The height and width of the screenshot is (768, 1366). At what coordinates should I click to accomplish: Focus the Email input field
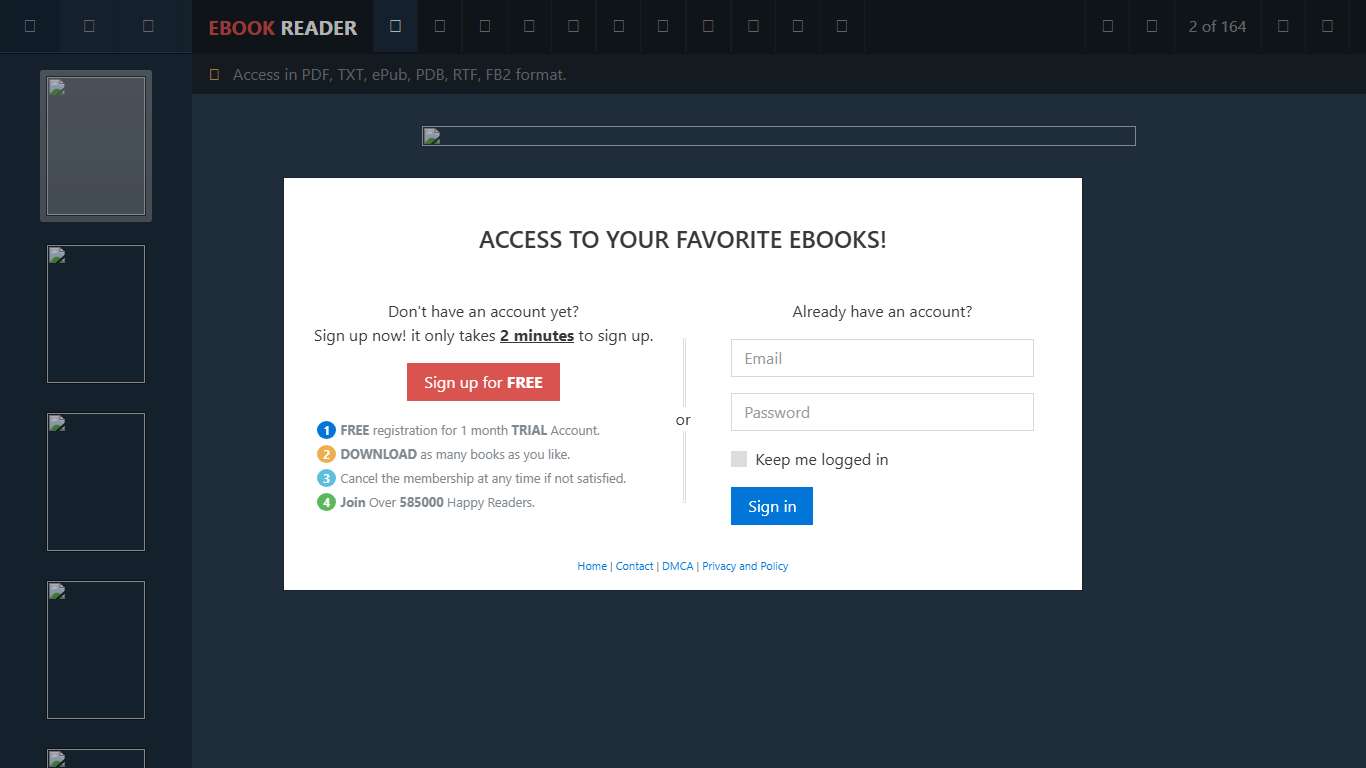tap(881, 358)
